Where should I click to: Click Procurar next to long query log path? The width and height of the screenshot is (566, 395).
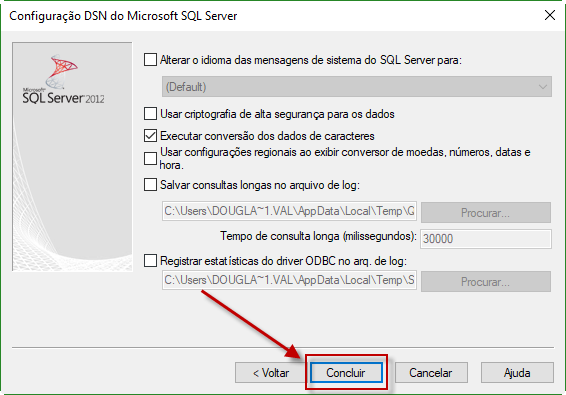pos(486,212)
